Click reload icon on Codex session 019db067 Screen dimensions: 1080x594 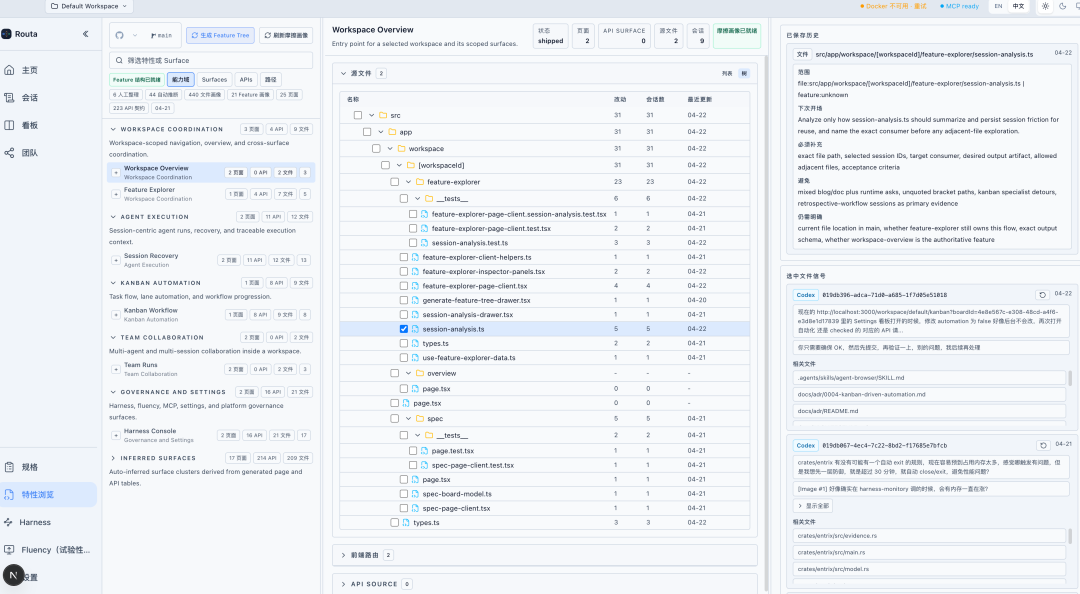click(x=1043, y=445)
